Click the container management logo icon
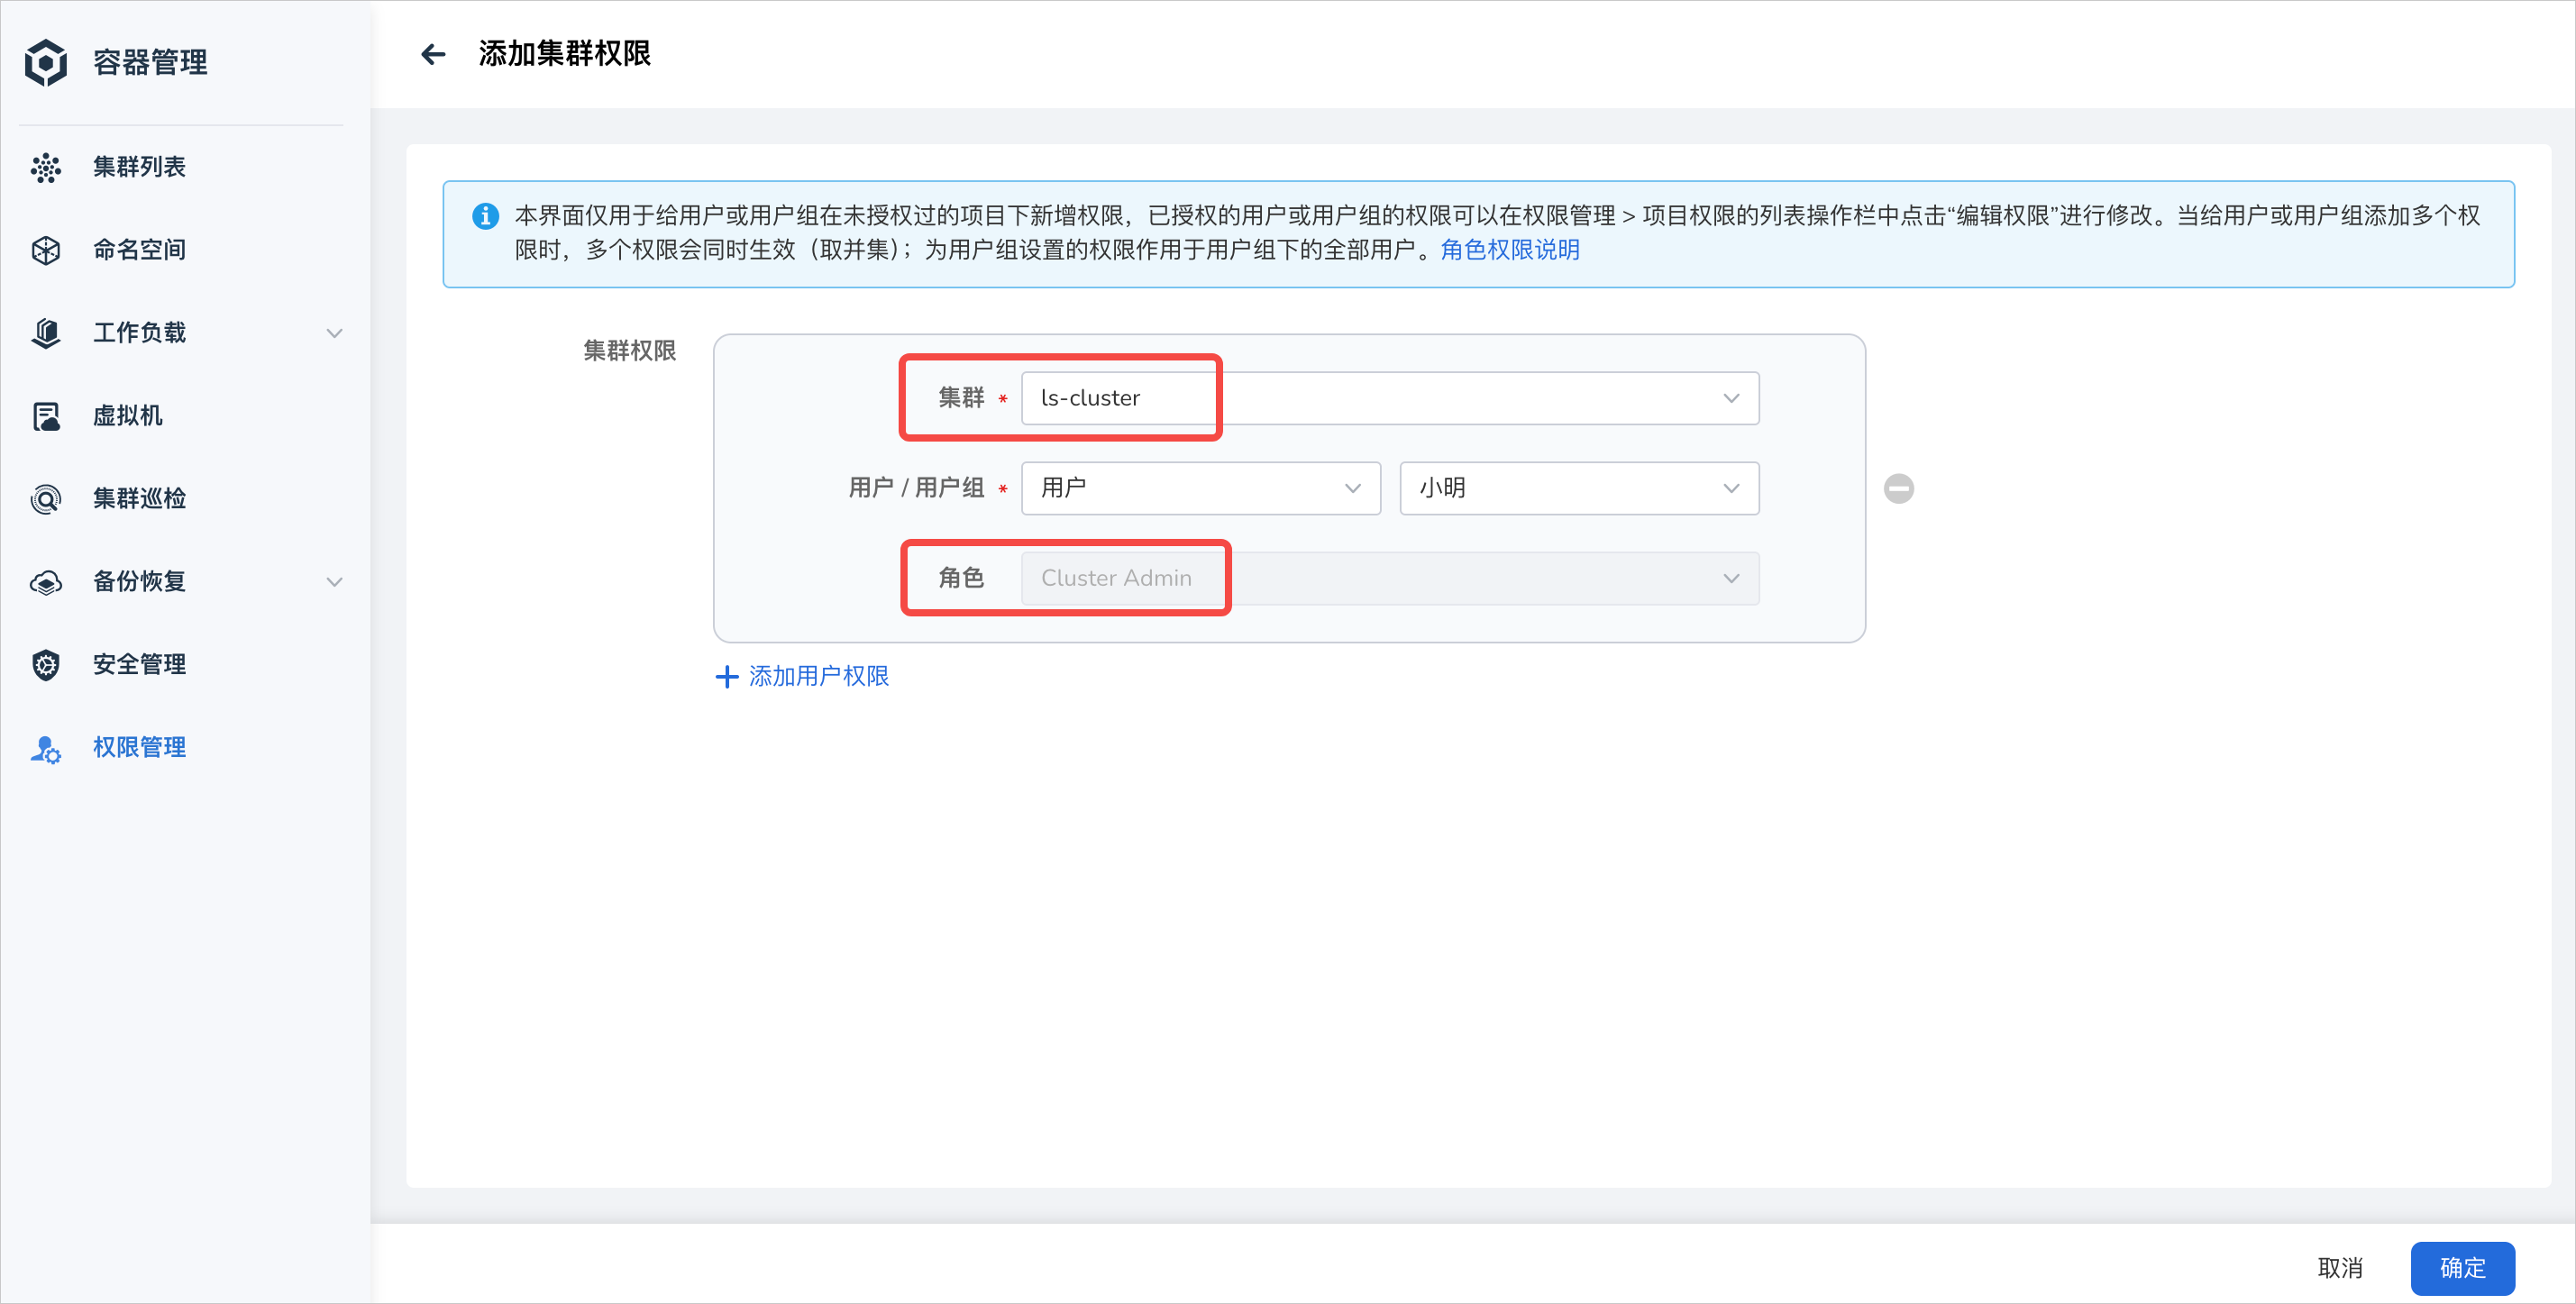This screenshot has width=2576, height=1304. [x=46, y=62]
